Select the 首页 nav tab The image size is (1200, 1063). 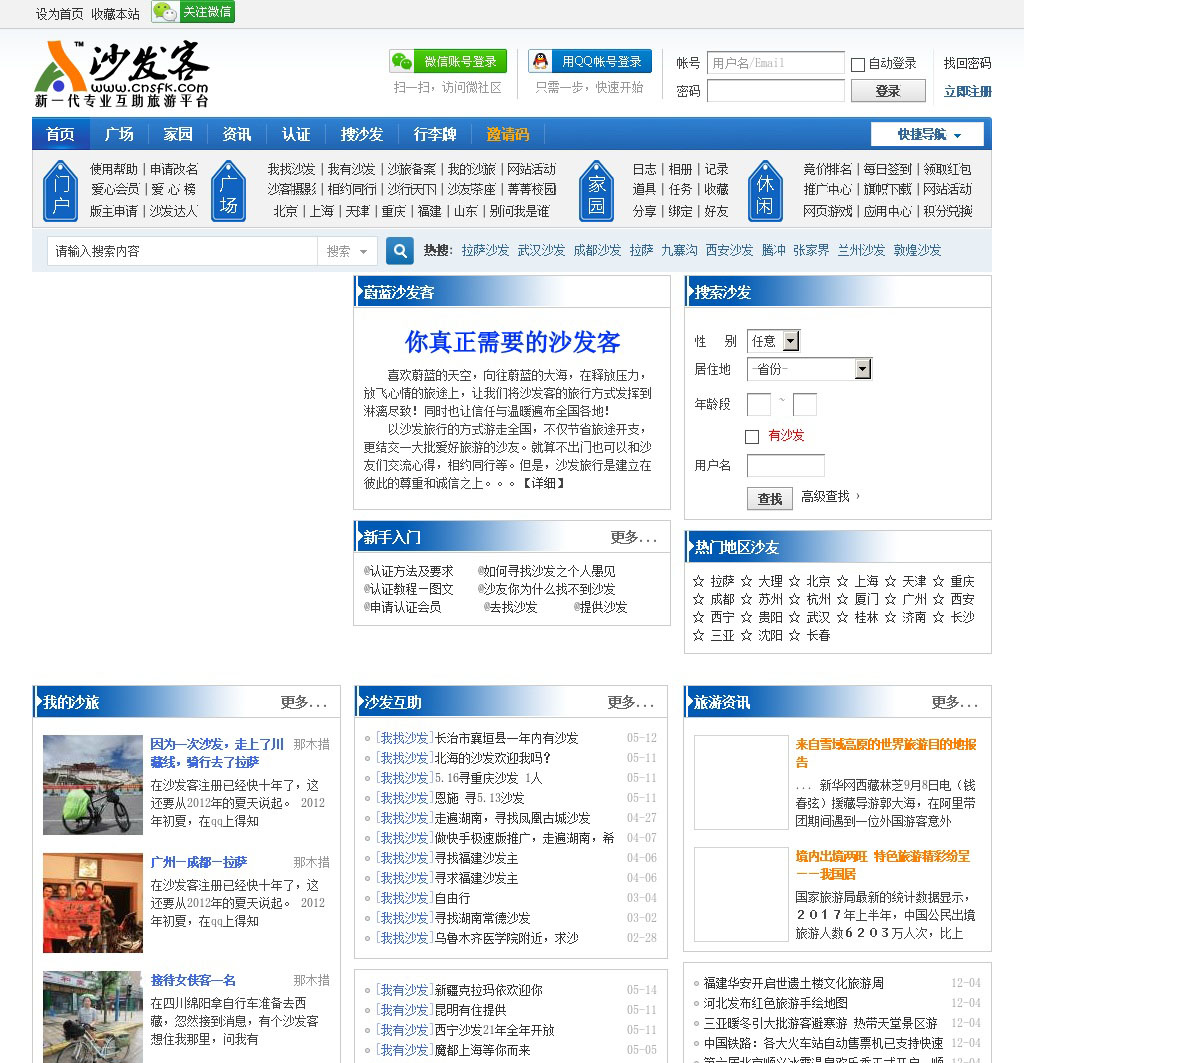coord(61,134)
